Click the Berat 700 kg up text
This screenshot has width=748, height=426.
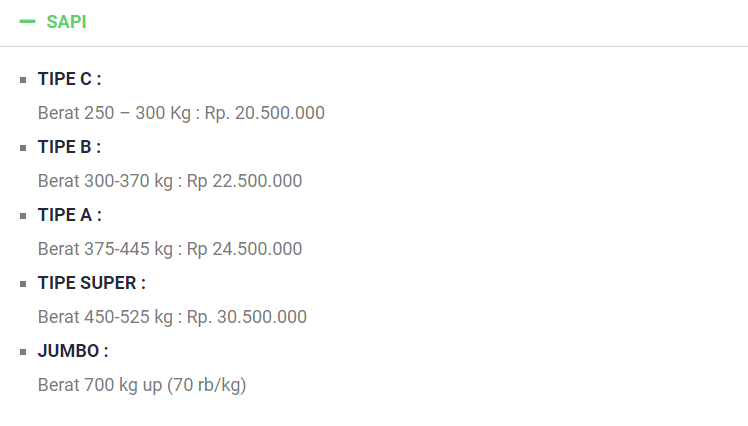coord(100,385)
